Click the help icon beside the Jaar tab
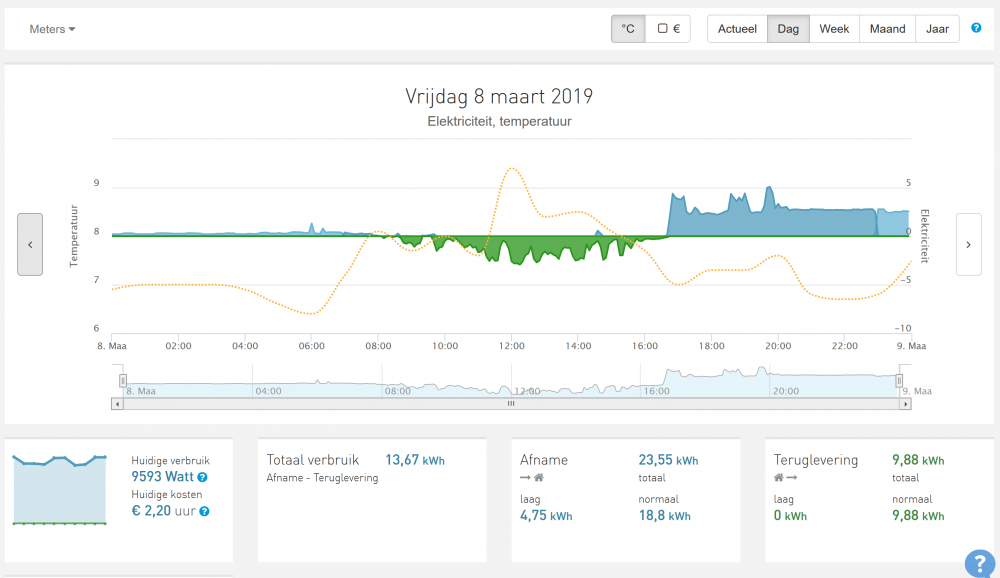This screenshot has width=1000, height=578. (x=976, y=29)
